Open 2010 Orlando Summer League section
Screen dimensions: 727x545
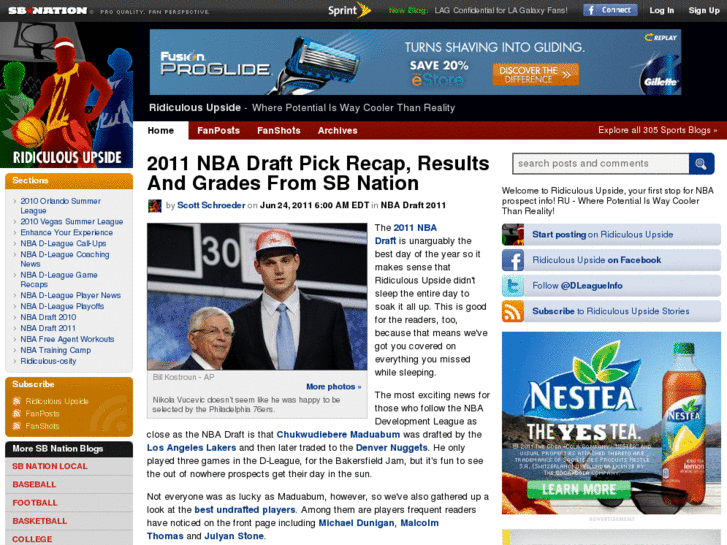pos(60,205)
